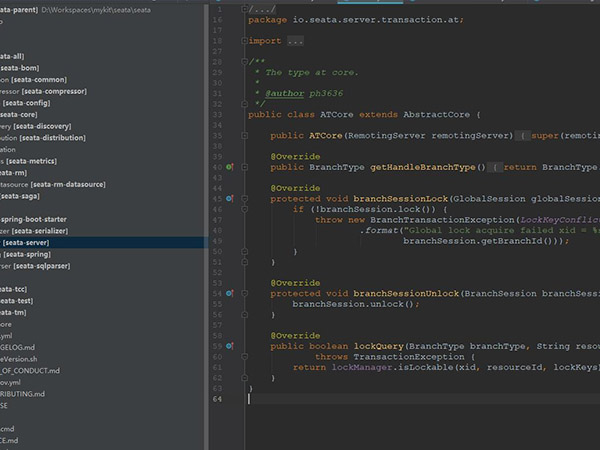600x450 pixels.
Task: Click the lockManager field reference
Action: point(363,367)
